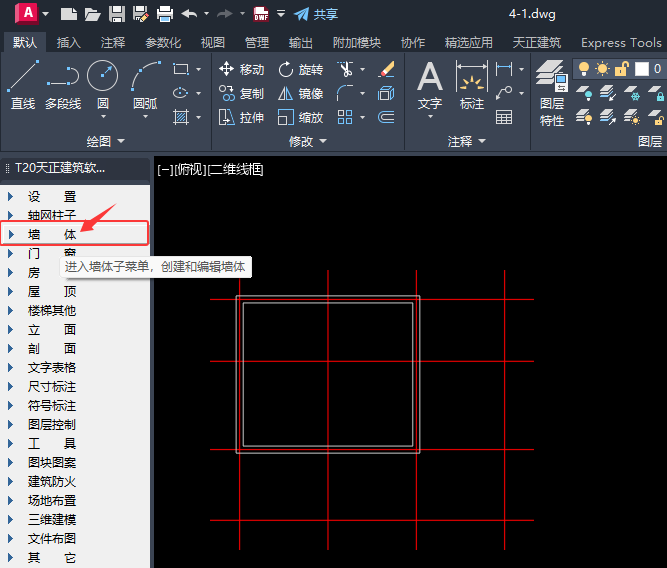Screen dimensions: 667x568
Task: Toggle the layer lock padlock icon
Action: [621, 69]
